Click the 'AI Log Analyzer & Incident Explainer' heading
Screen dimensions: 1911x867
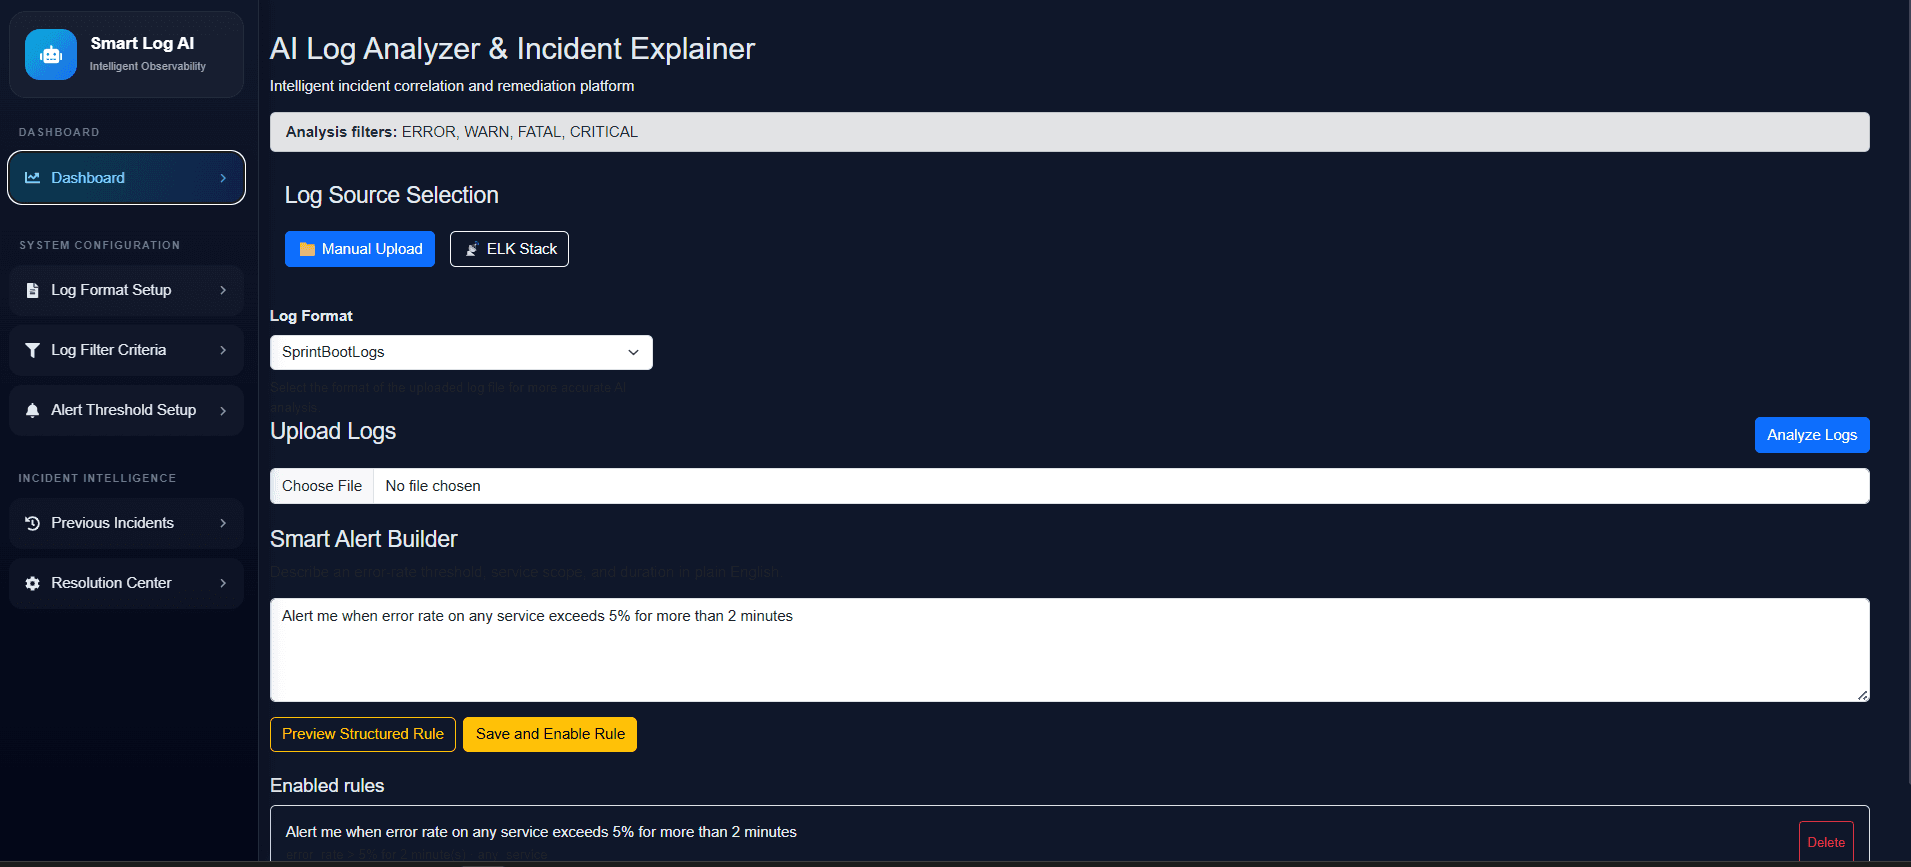(512, 48)
